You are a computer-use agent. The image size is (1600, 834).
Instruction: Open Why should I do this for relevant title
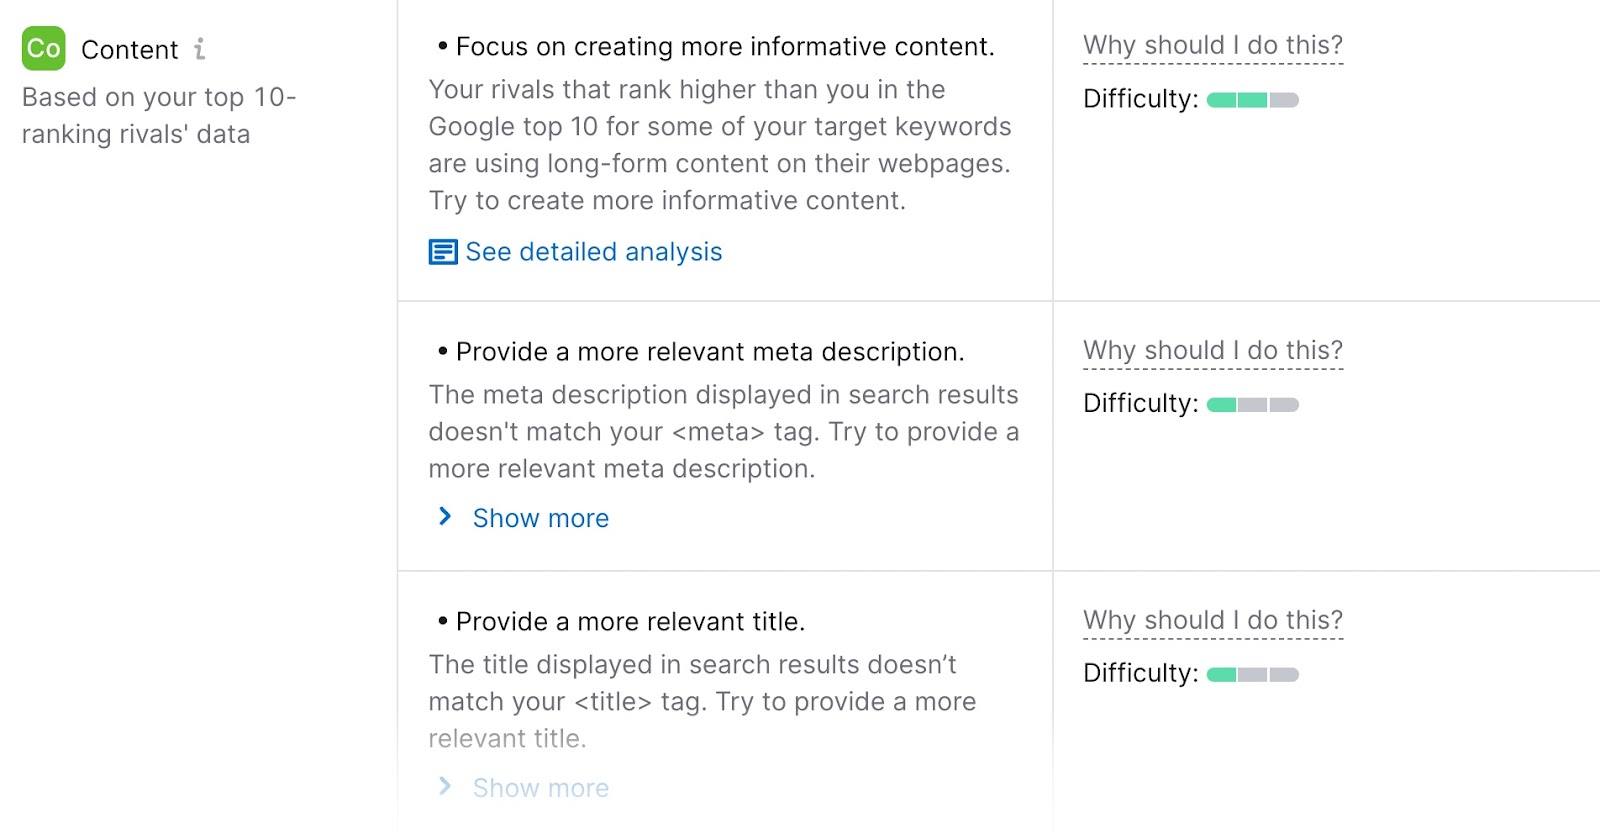tap(1213, 620)
